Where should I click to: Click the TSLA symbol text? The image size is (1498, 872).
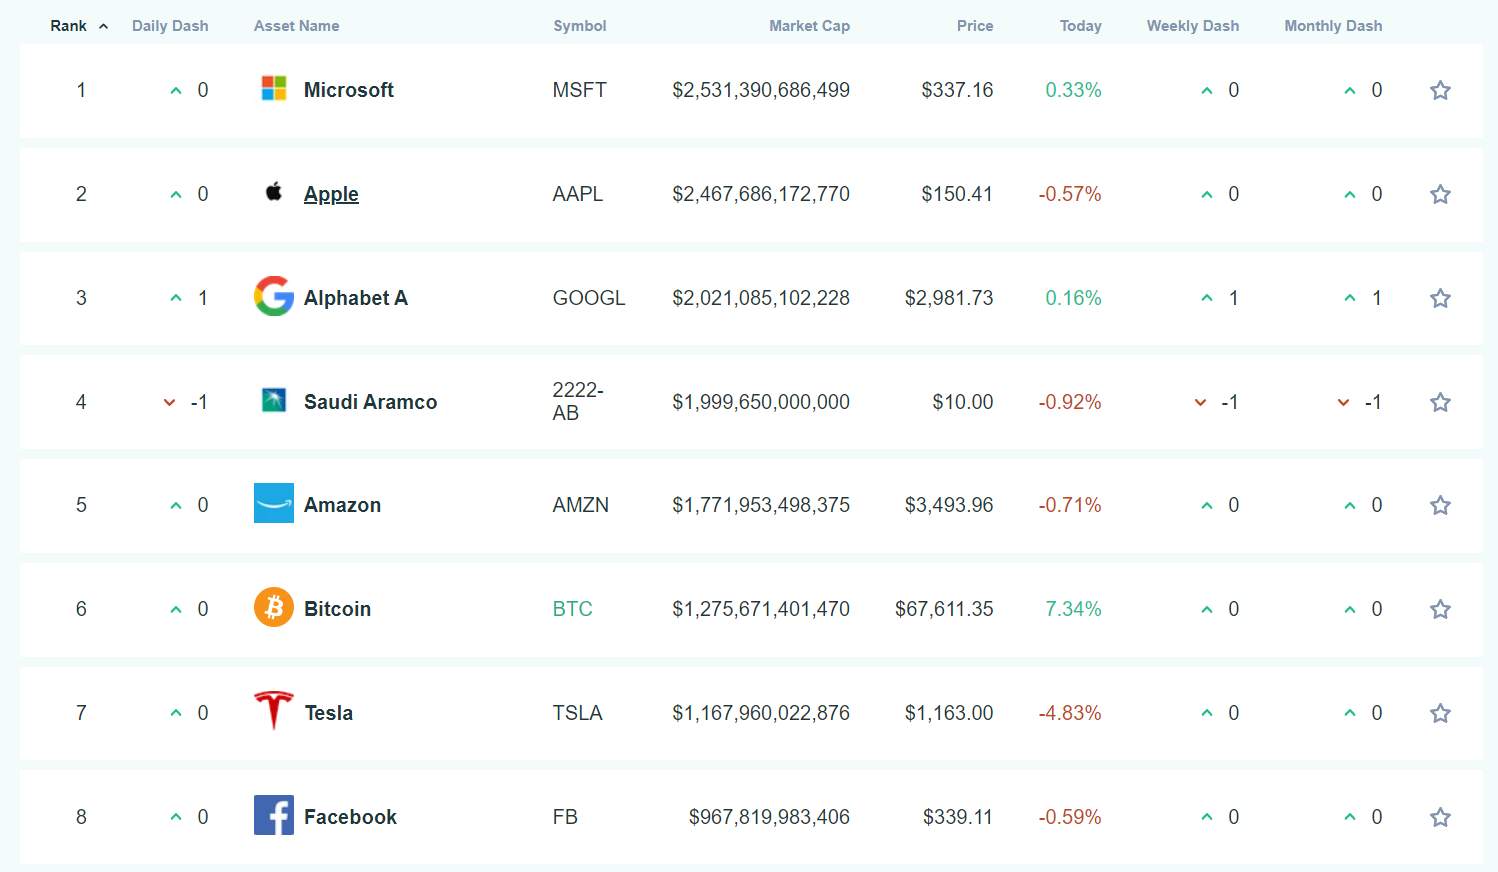tap(578, 713)
